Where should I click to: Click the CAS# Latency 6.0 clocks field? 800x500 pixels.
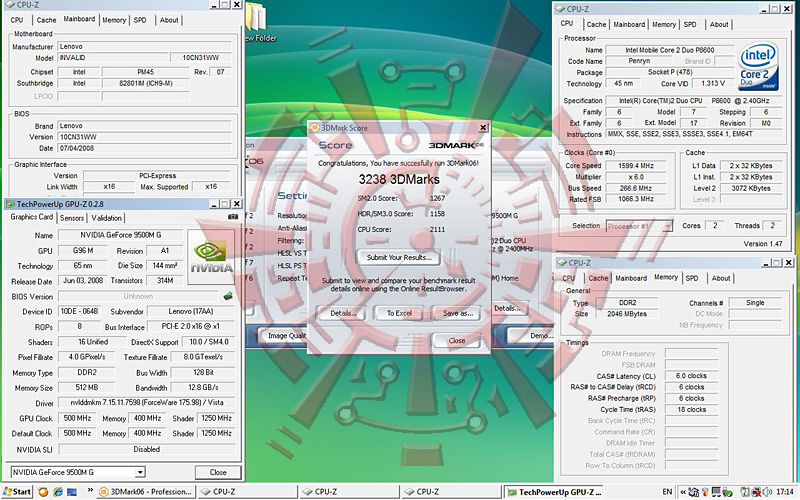coord(691,376)
